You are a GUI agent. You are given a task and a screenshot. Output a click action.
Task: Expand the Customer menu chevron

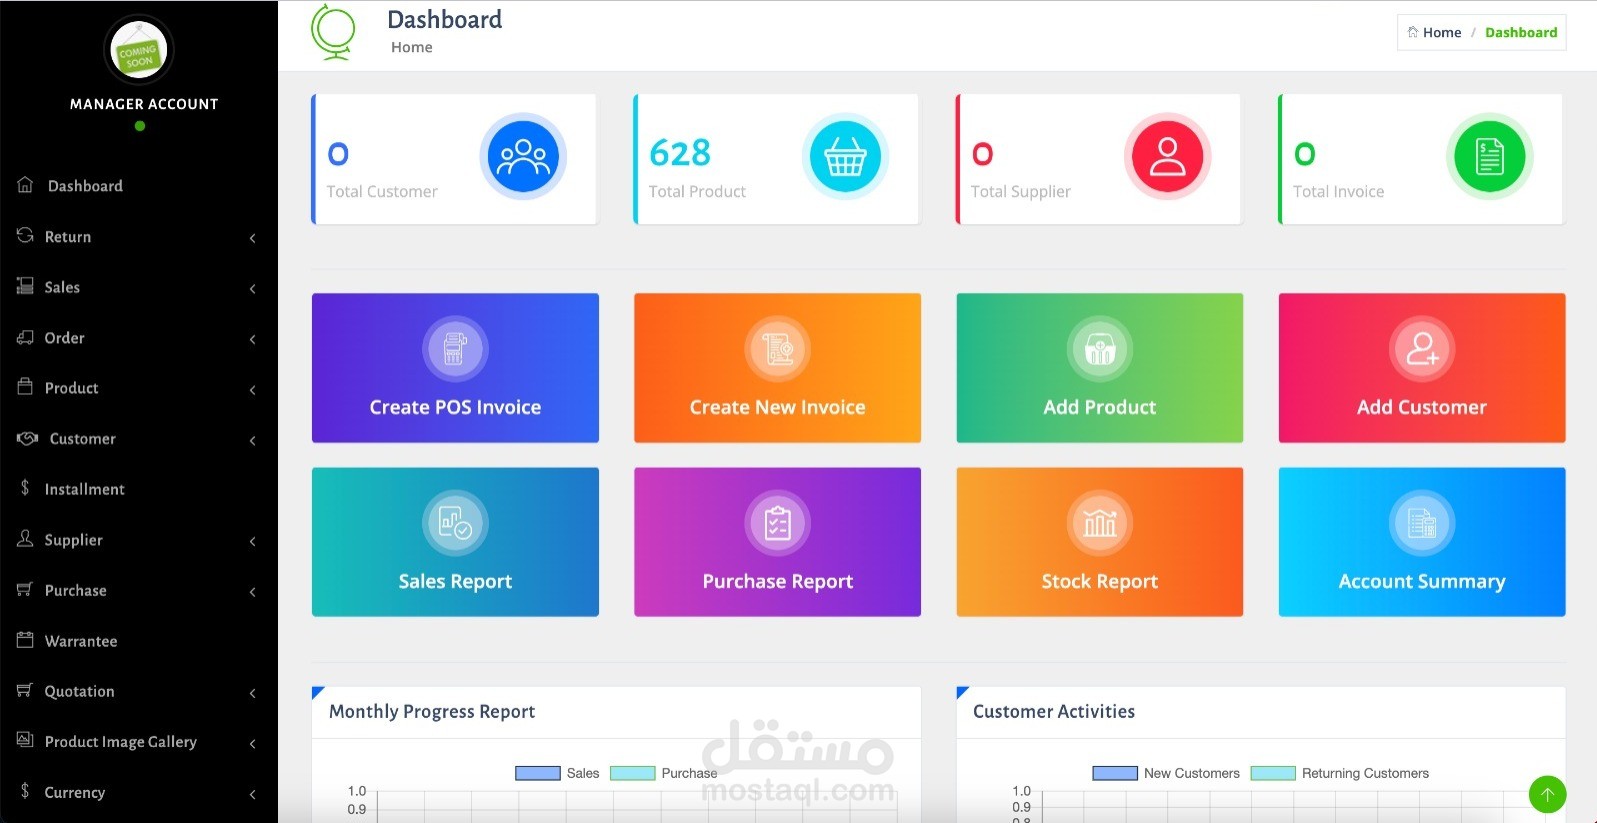pos(253,441)
